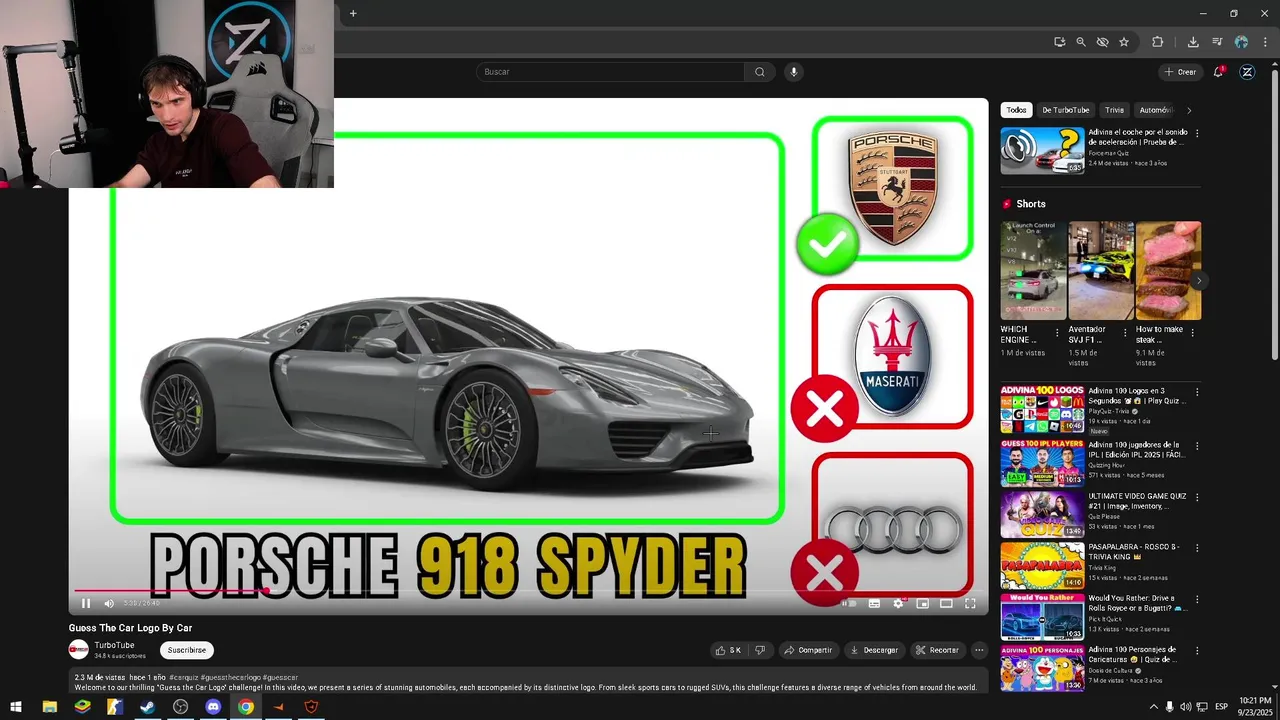The height and width of the screenshot is (720, 1280).
Task: Select the Todos filter chip
Action: pos(1016,110)
